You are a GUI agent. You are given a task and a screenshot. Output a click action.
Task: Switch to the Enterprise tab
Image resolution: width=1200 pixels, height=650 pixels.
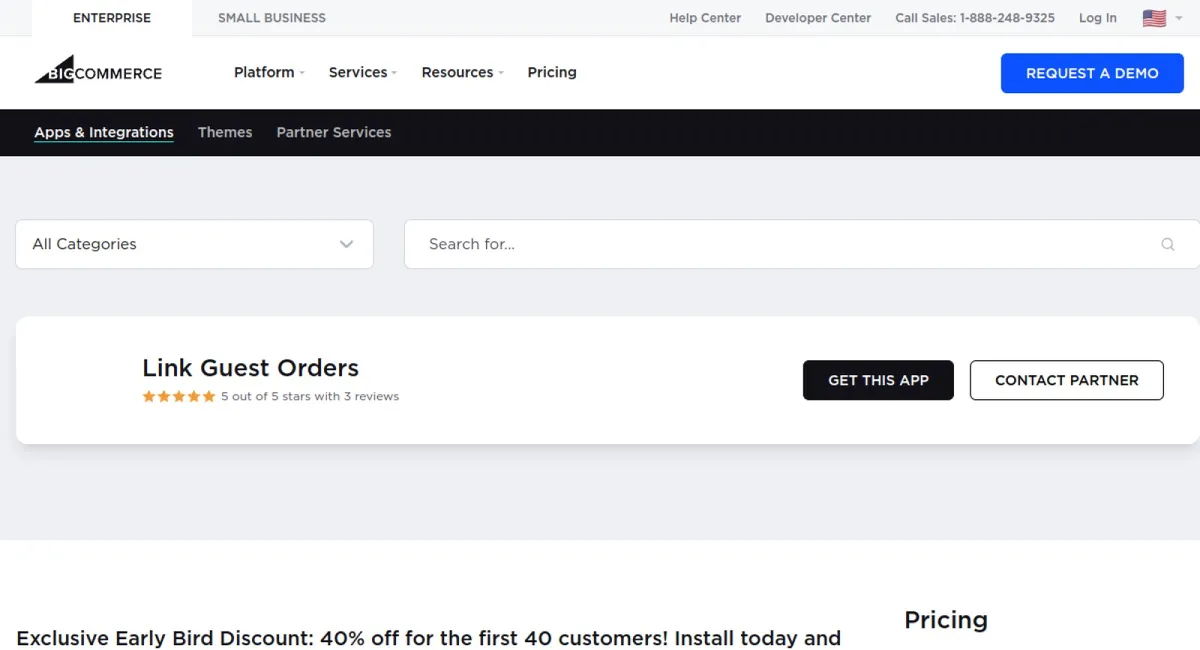tap(112, 18)
